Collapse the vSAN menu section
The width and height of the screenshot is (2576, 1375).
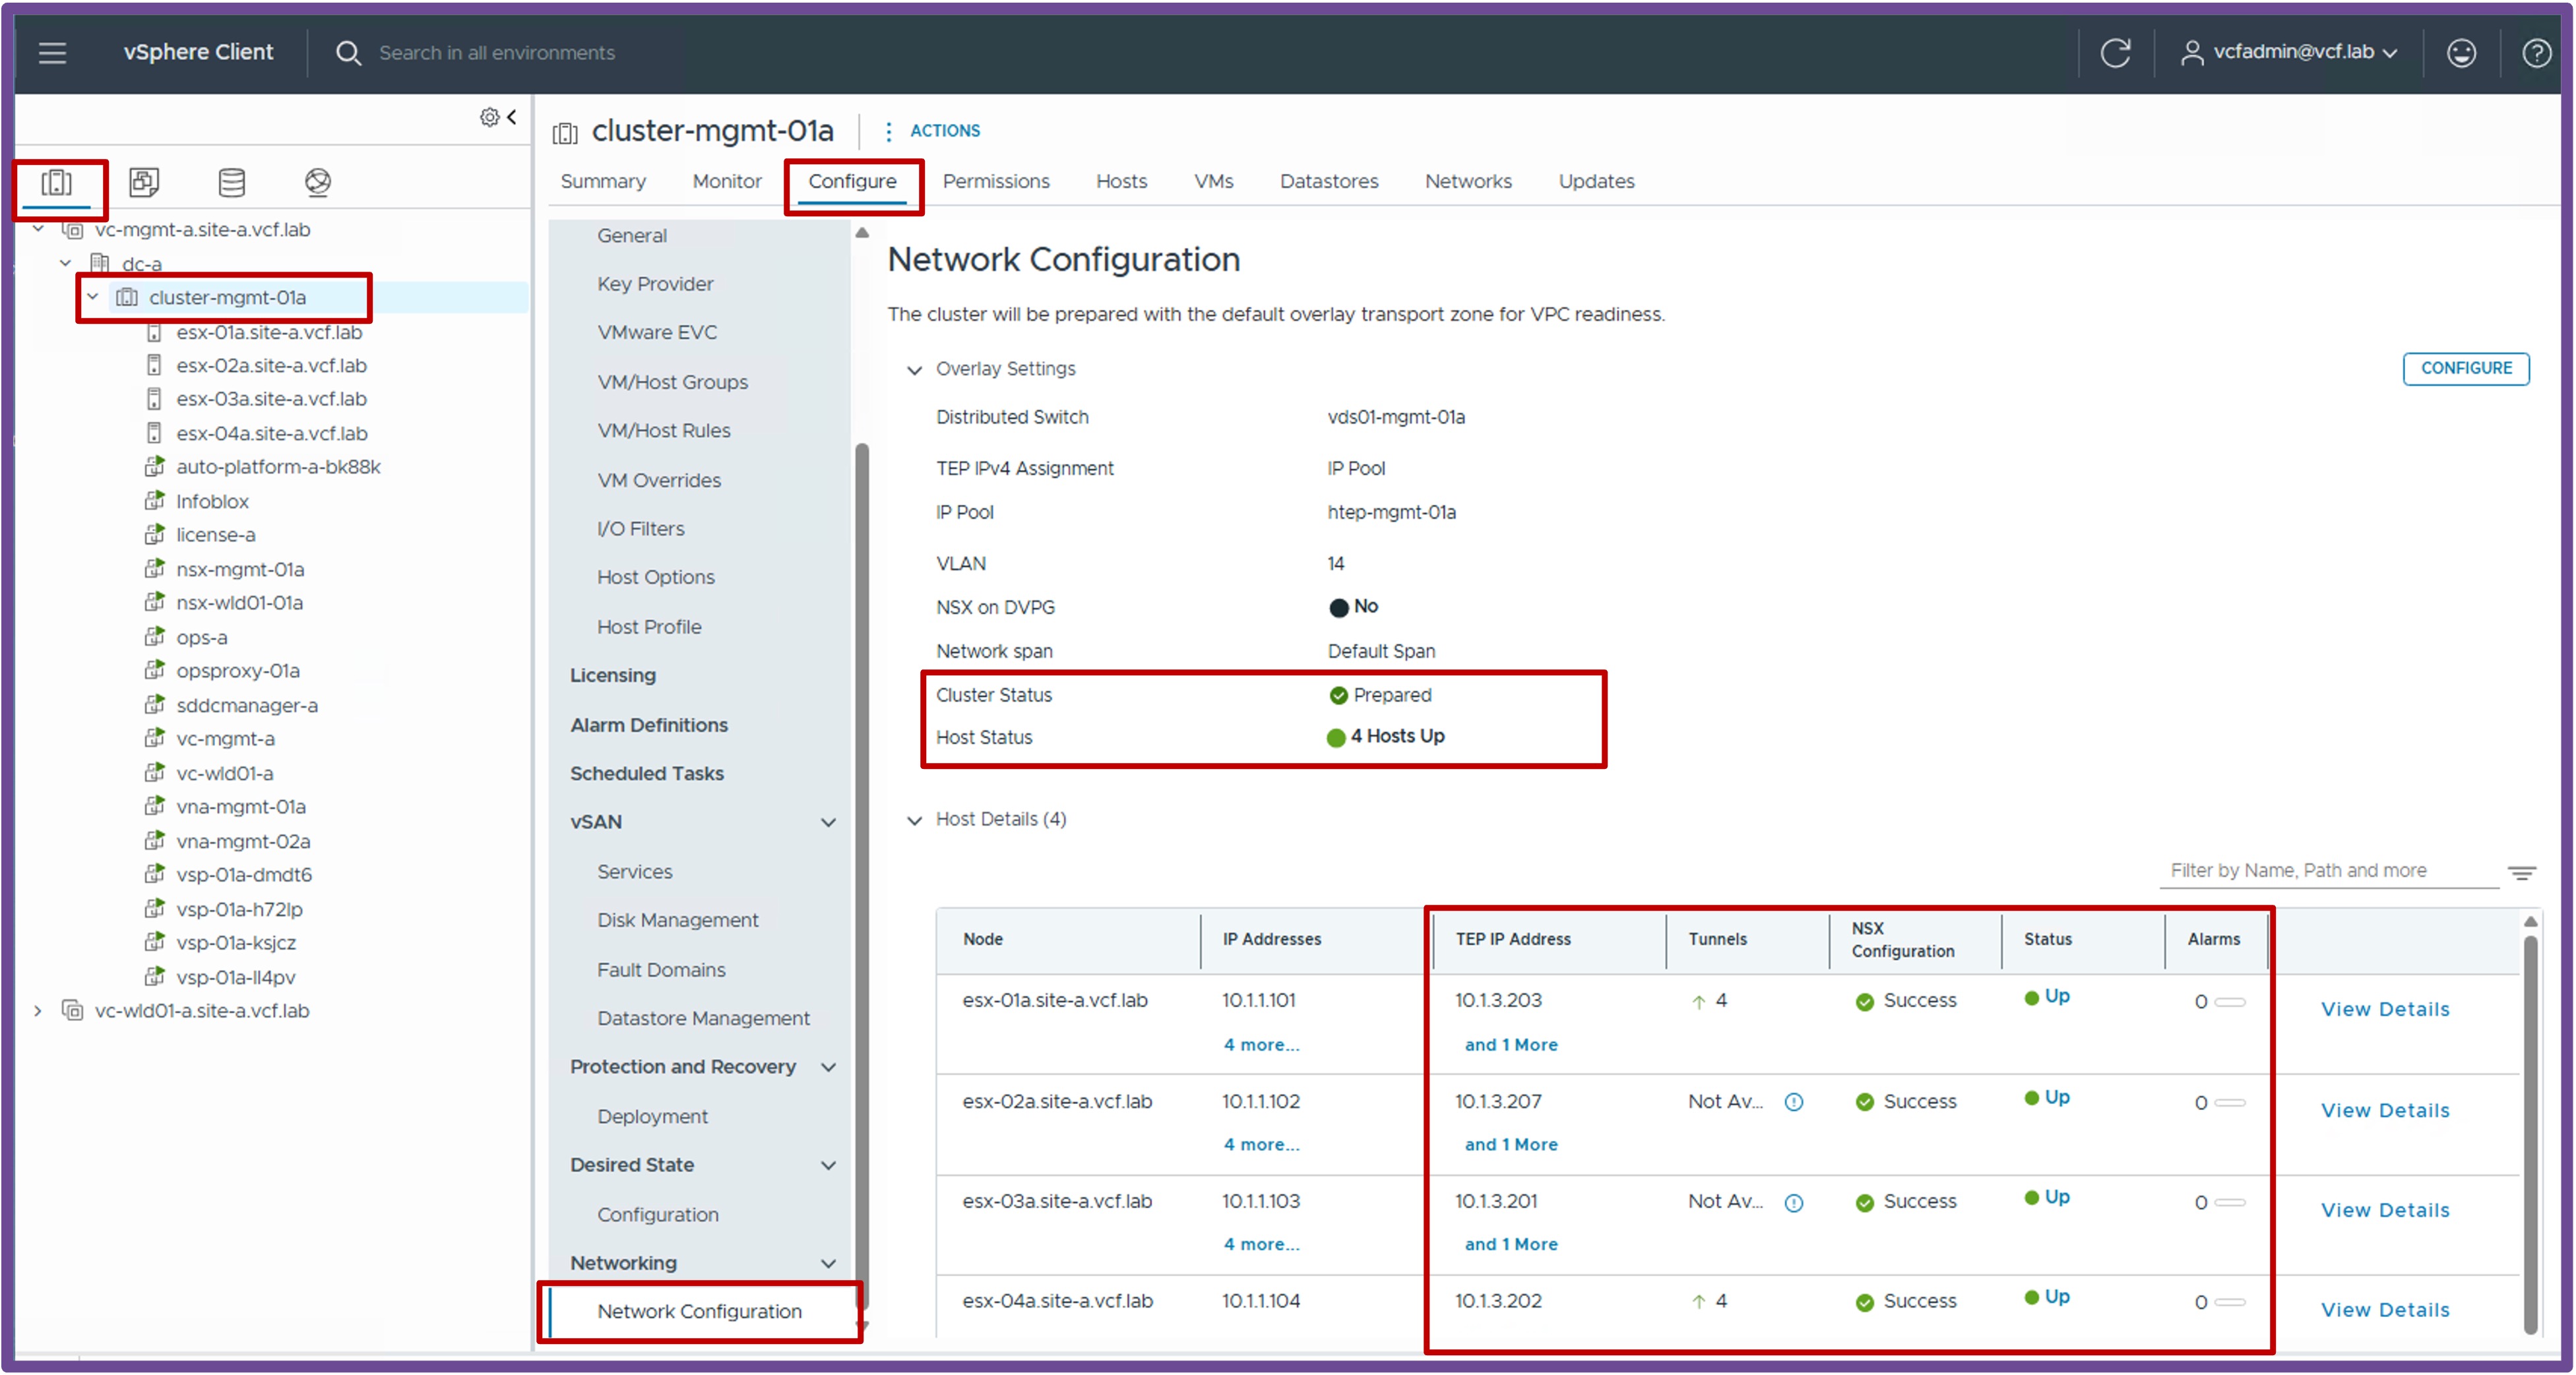[828, 822]
